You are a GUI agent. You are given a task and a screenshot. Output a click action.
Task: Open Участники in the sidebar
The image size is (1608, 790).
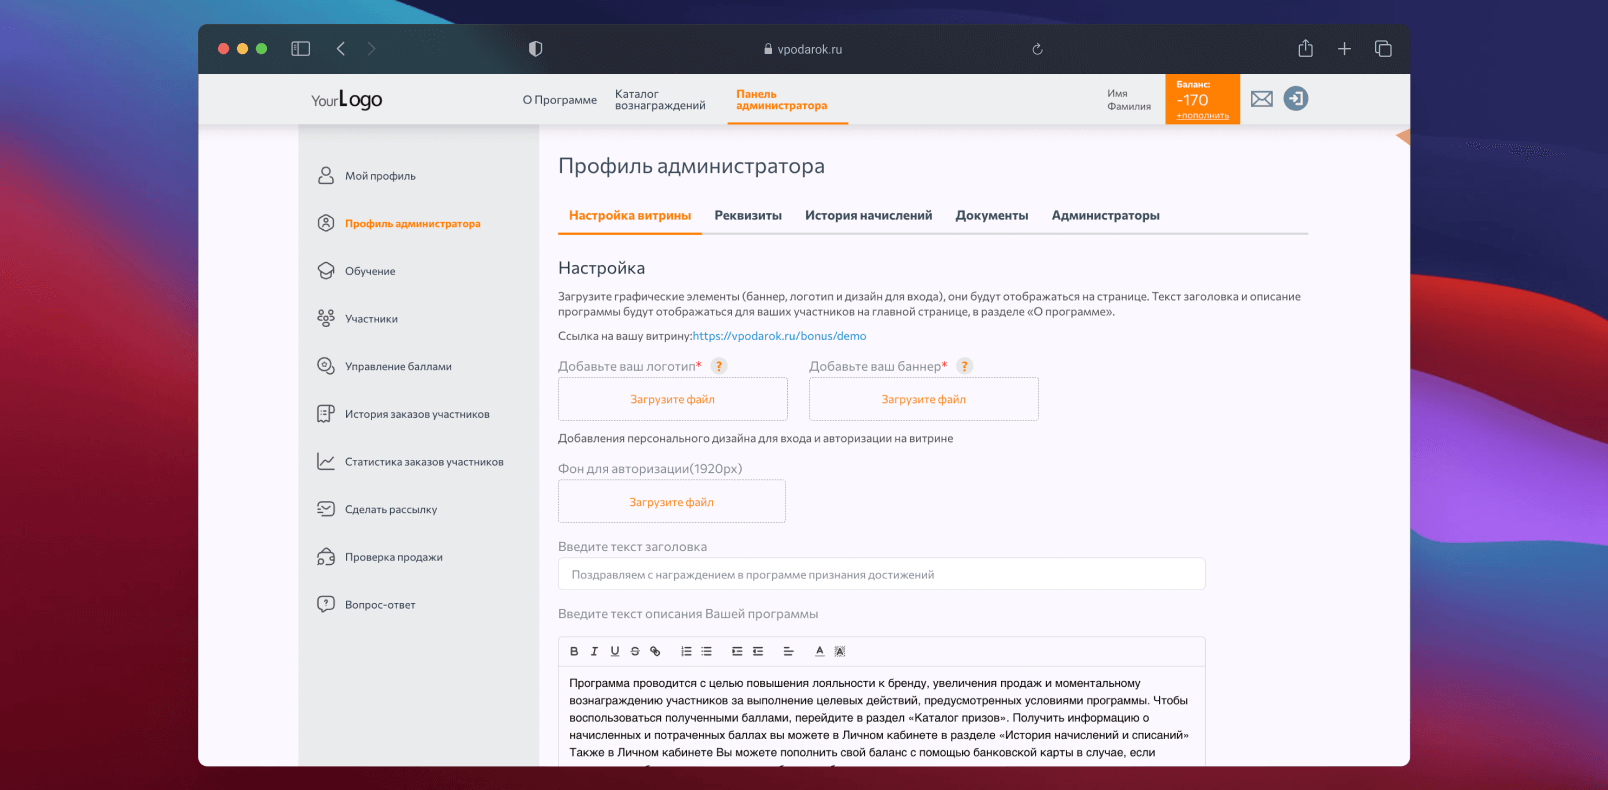(x=371, y=319)
